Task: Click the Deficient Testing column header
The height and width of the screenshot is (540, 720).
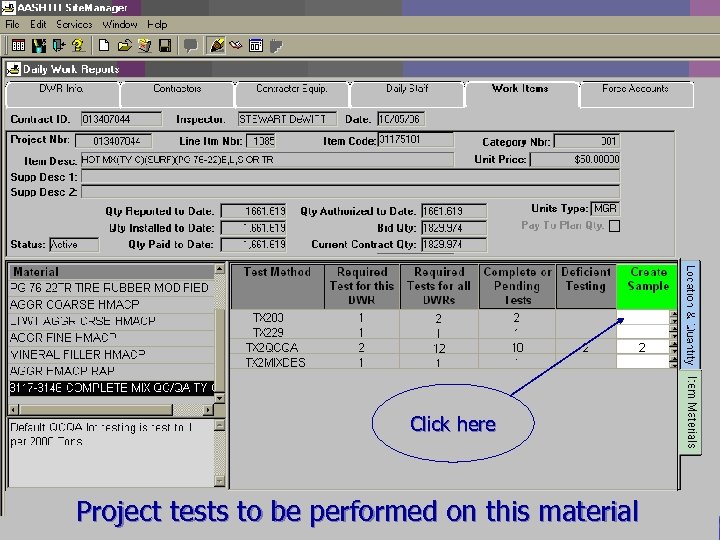Action: click(586, 286)
